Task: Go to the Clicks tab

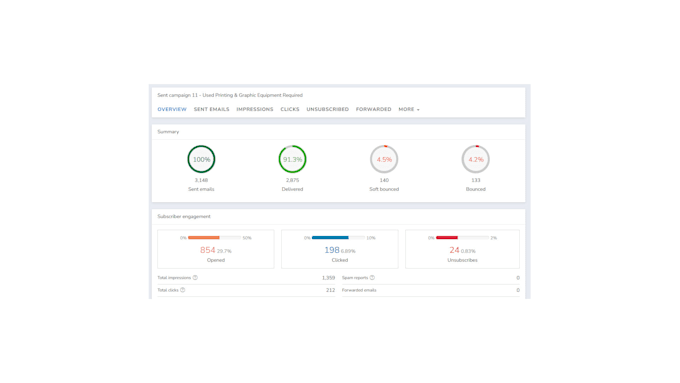Action: tap(290, 109)
